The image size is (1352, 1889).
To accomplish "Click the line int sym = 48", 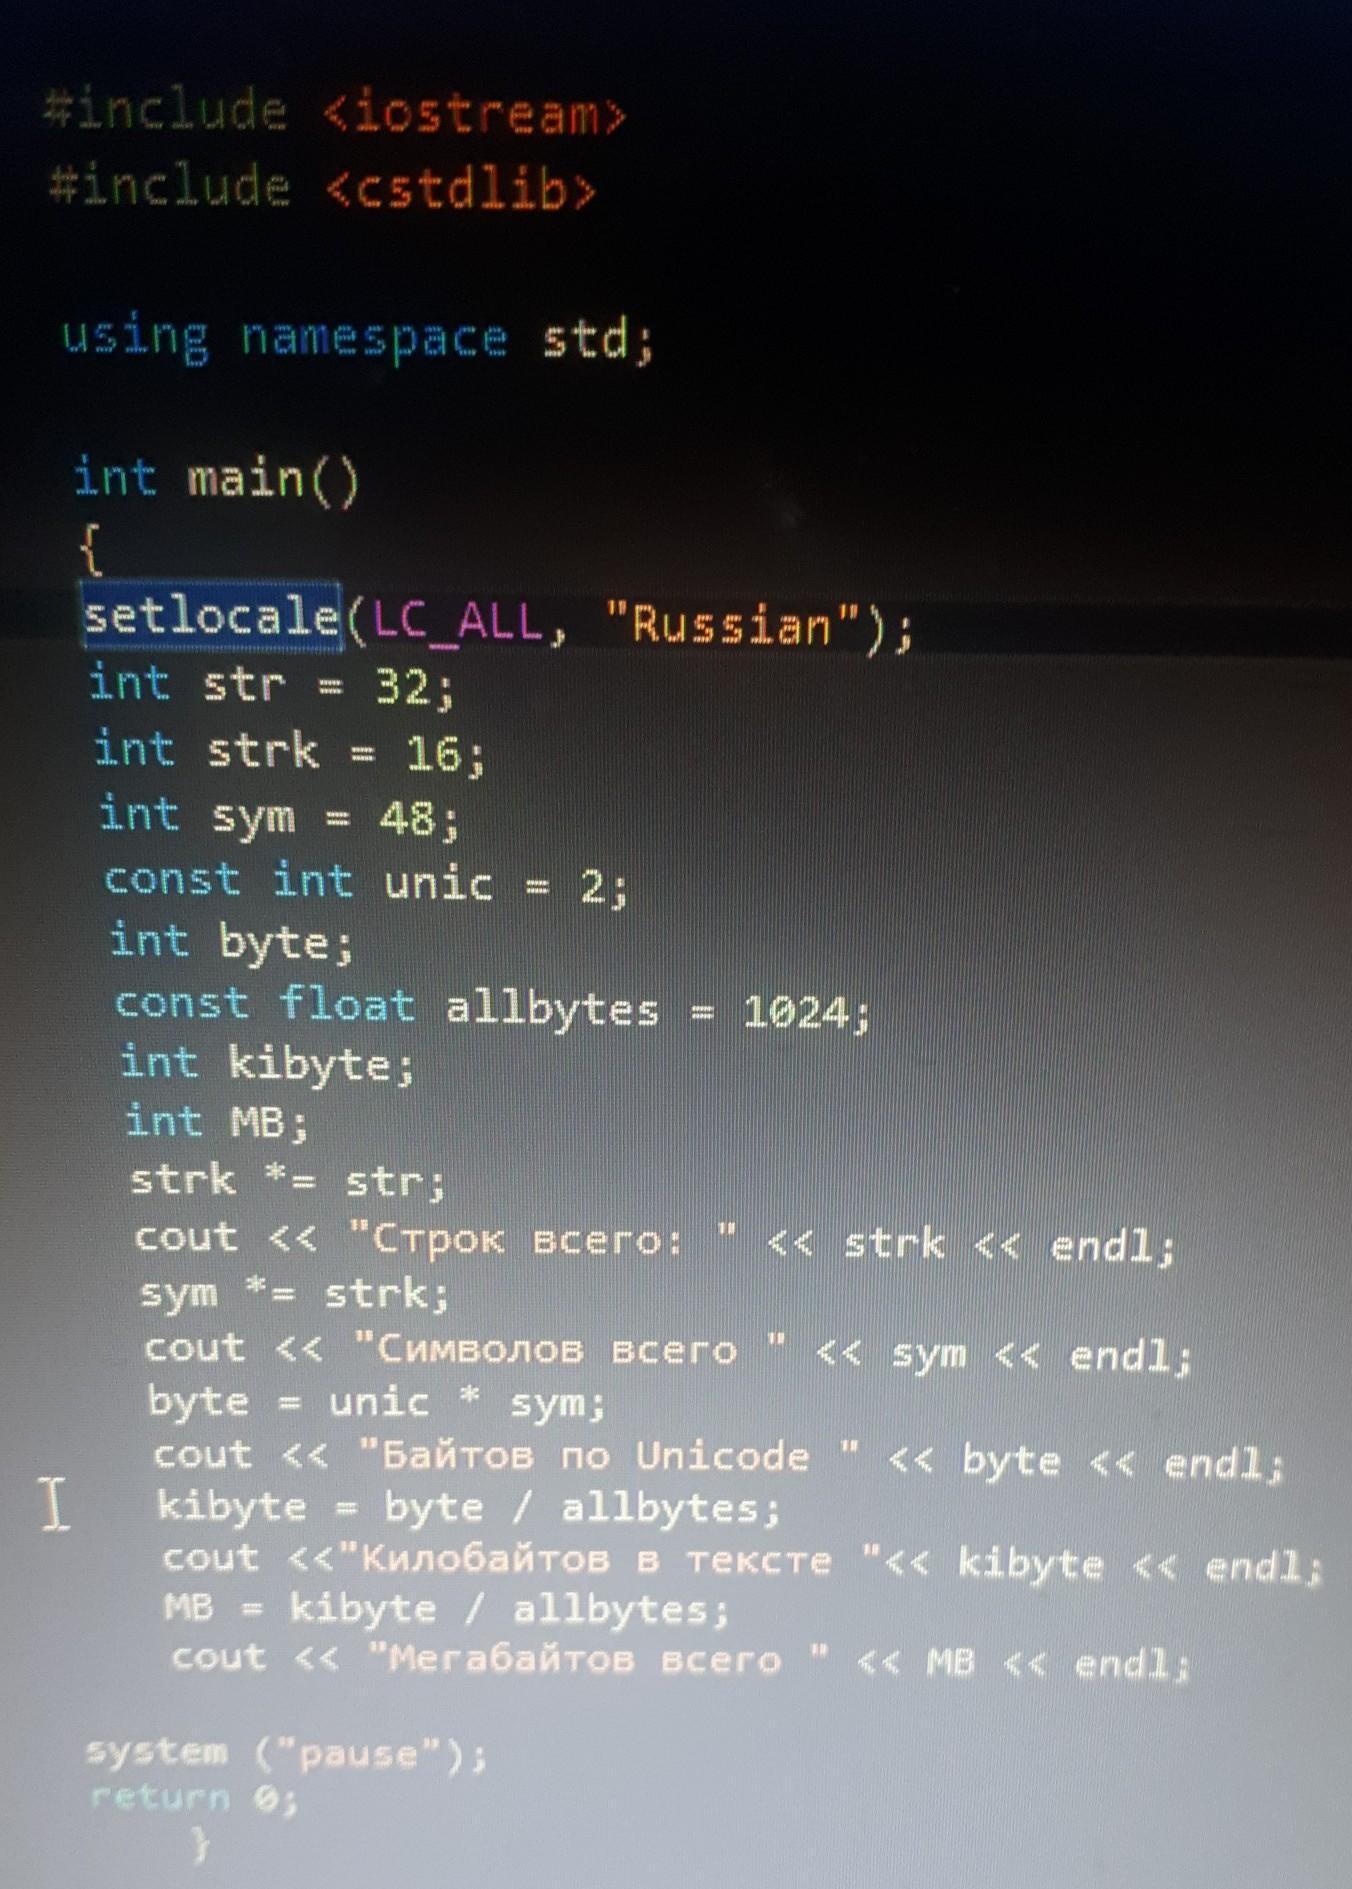I will 280,816.
